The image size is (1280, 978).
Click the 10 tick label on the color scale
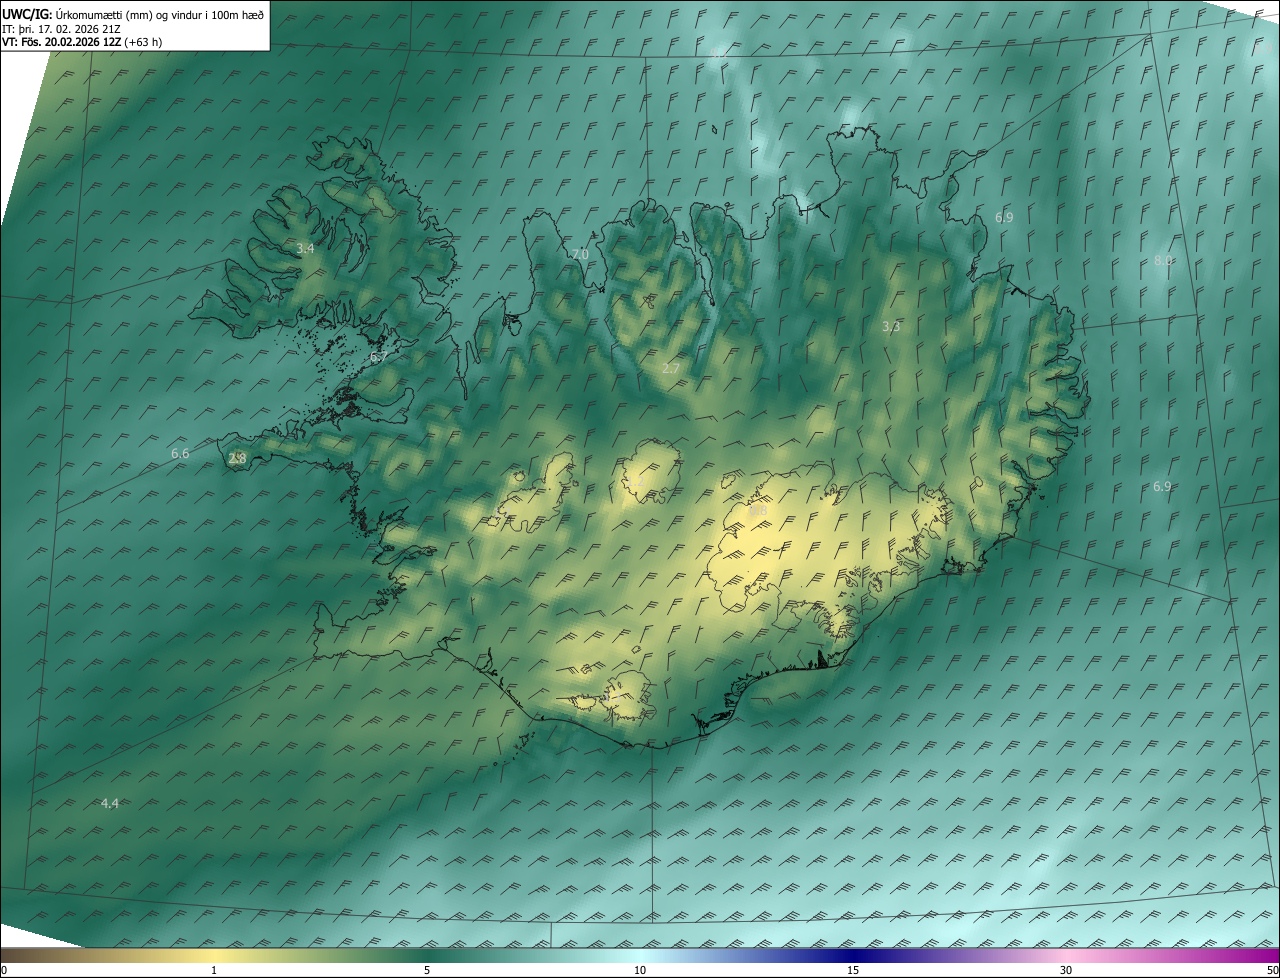pos(640,971)
